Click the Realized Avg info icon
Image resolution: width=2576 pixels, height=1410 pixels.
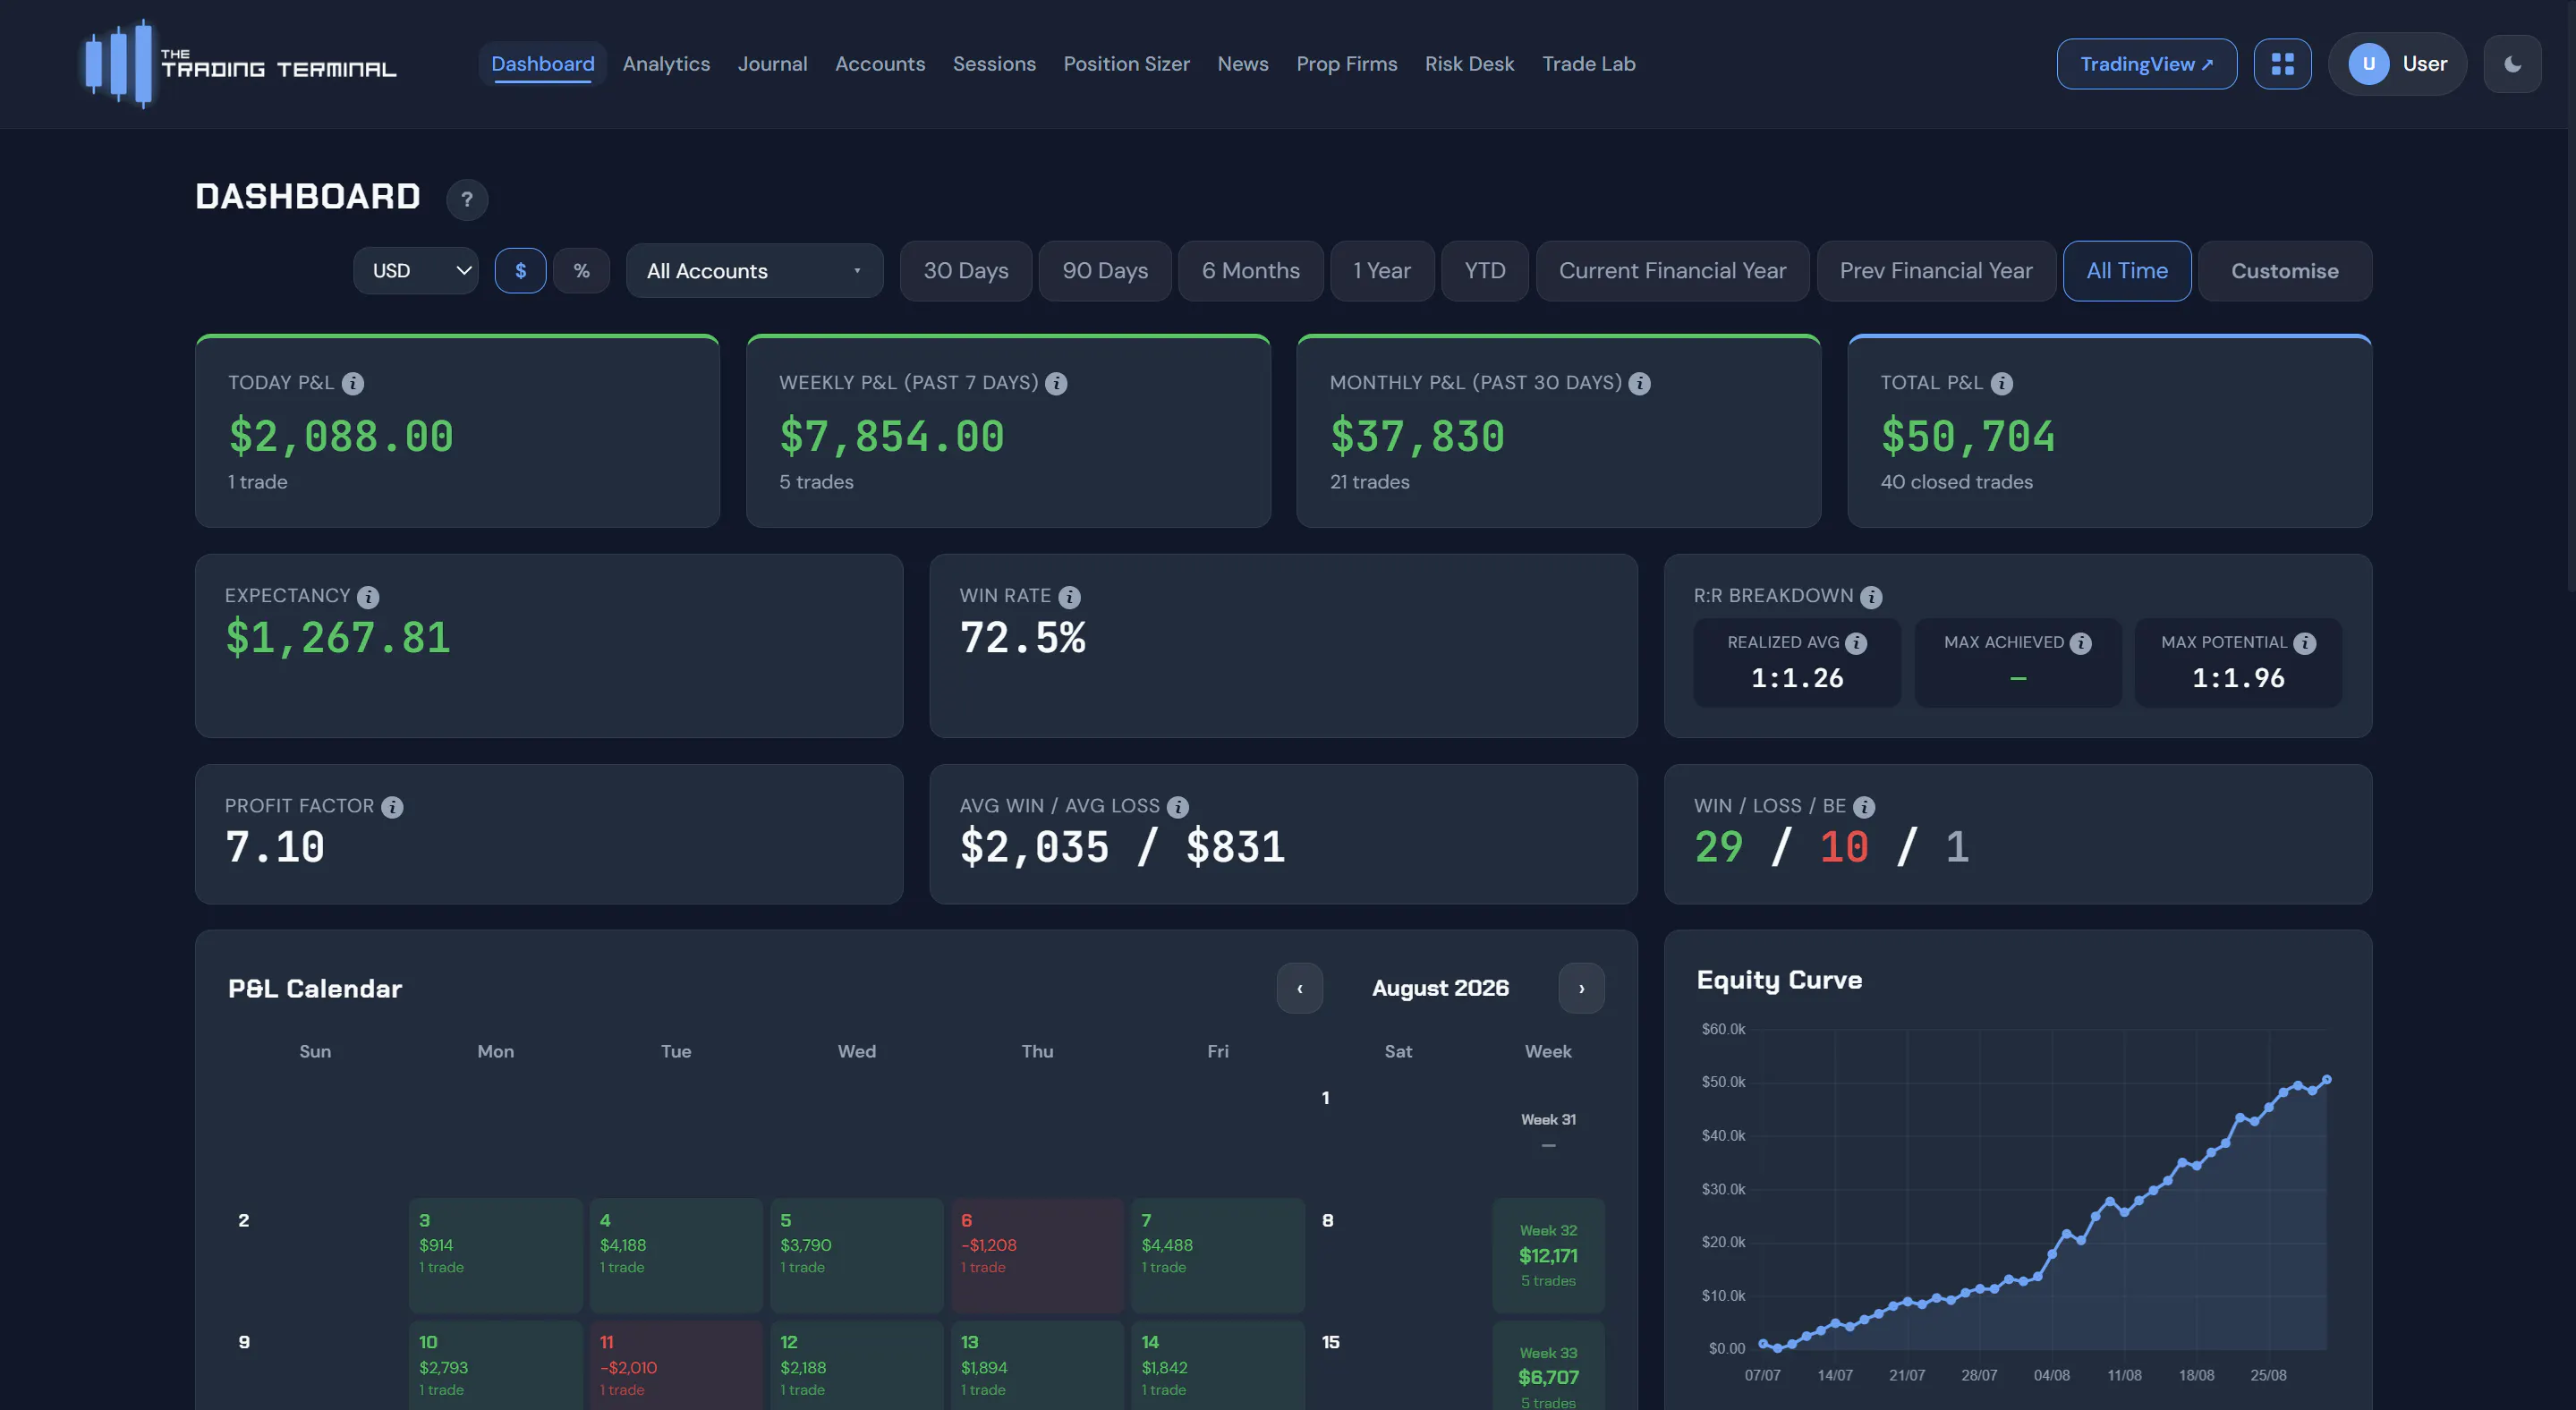[x=1856, y=643]
